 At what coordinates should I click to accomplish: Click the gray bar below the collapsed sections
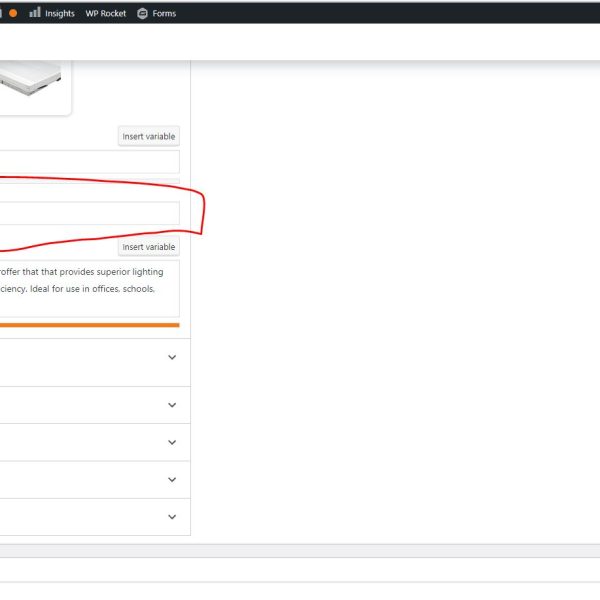point(300,551)
